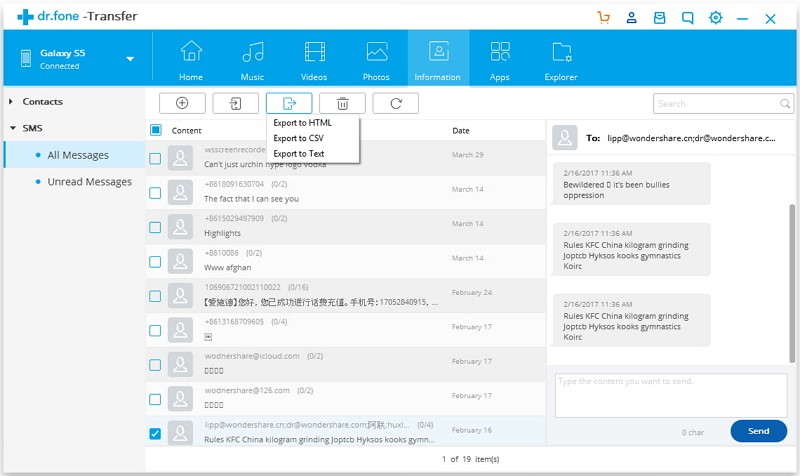The image size is (800, 476).
Task: Click avatar of lipp@wondershare.cn message row
Action: pyautogui.click(x=180, y=433)
